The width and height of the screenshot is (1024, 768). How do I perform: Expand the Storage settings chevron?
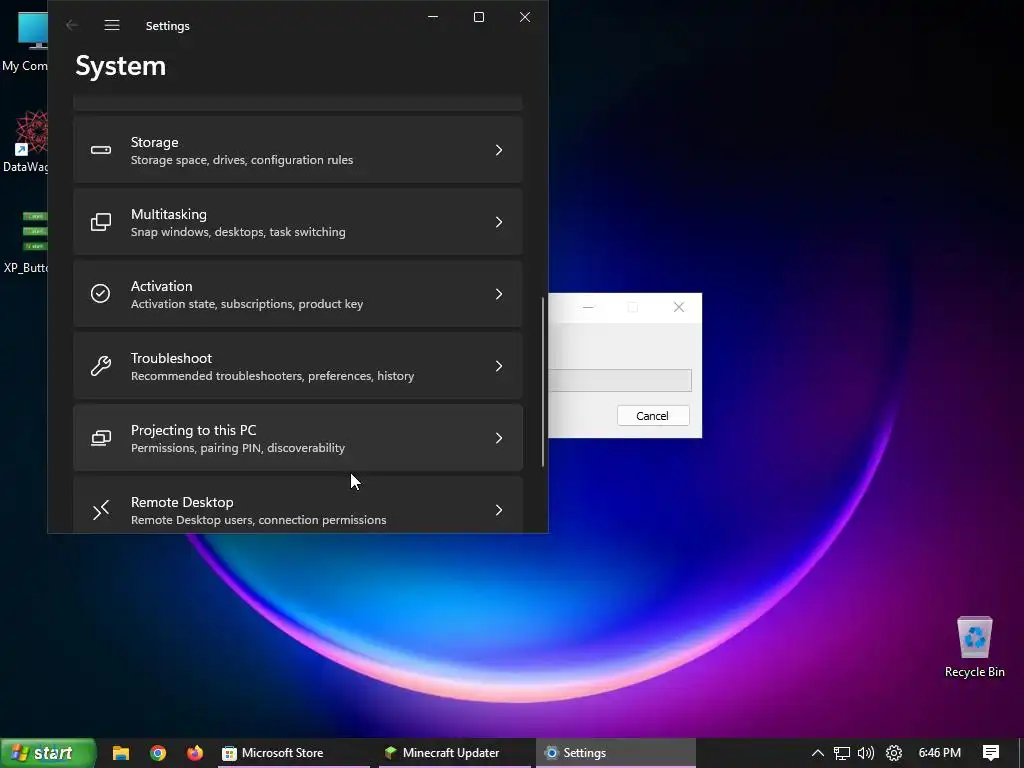coord(499,150)
